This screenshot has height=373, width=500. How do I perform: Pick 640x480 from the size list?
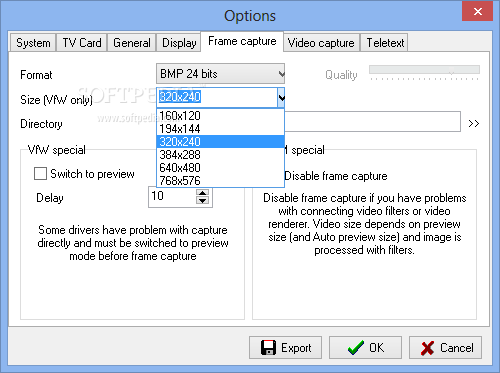tap(220, 168)
